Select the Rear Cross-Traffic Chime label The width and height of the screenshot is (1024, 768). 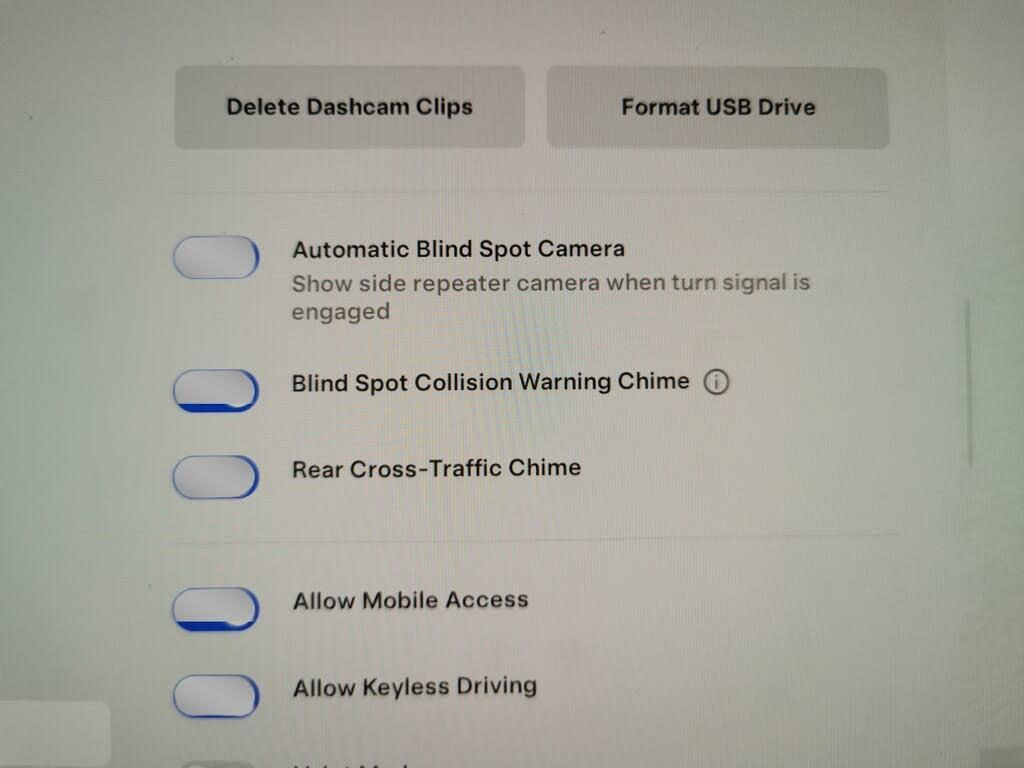pyautogui.click(x=436, y=468)
